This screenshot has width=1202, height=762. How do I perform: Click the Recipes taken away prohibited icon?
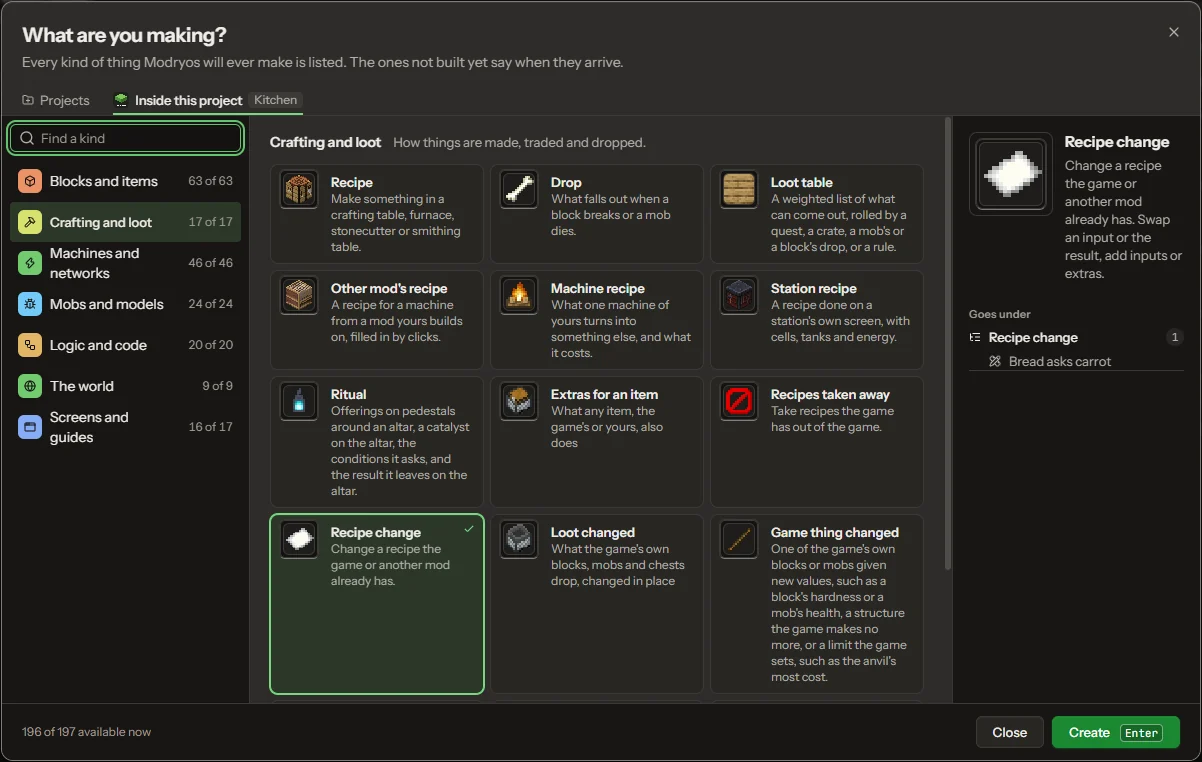pos(739,402)
